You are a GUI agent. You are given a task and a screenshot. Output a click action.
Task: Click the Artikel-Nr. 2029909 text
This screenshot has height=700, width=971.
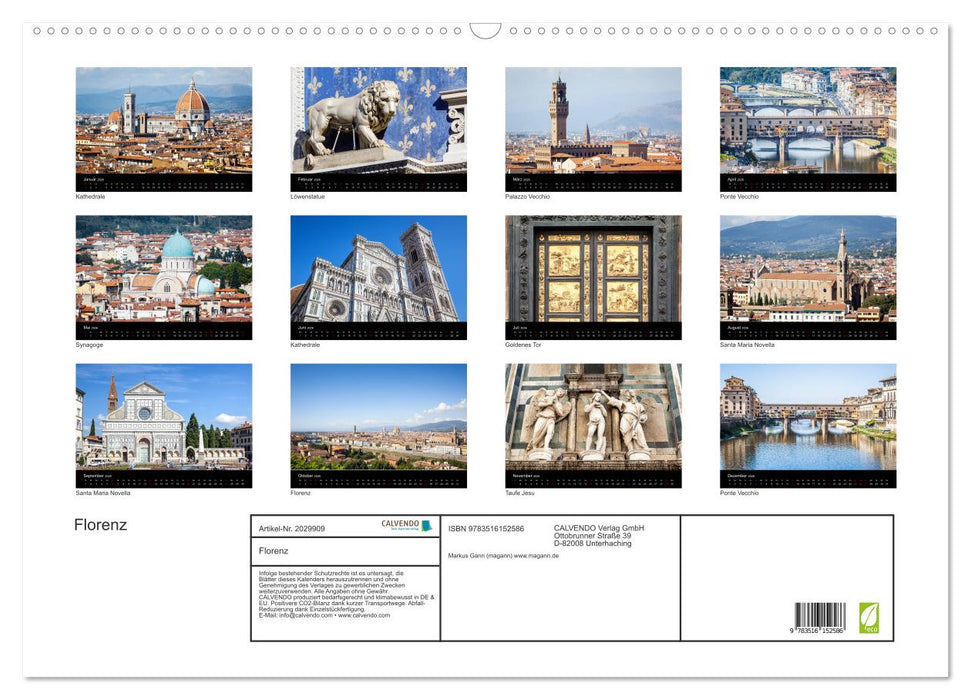point(292,529)
